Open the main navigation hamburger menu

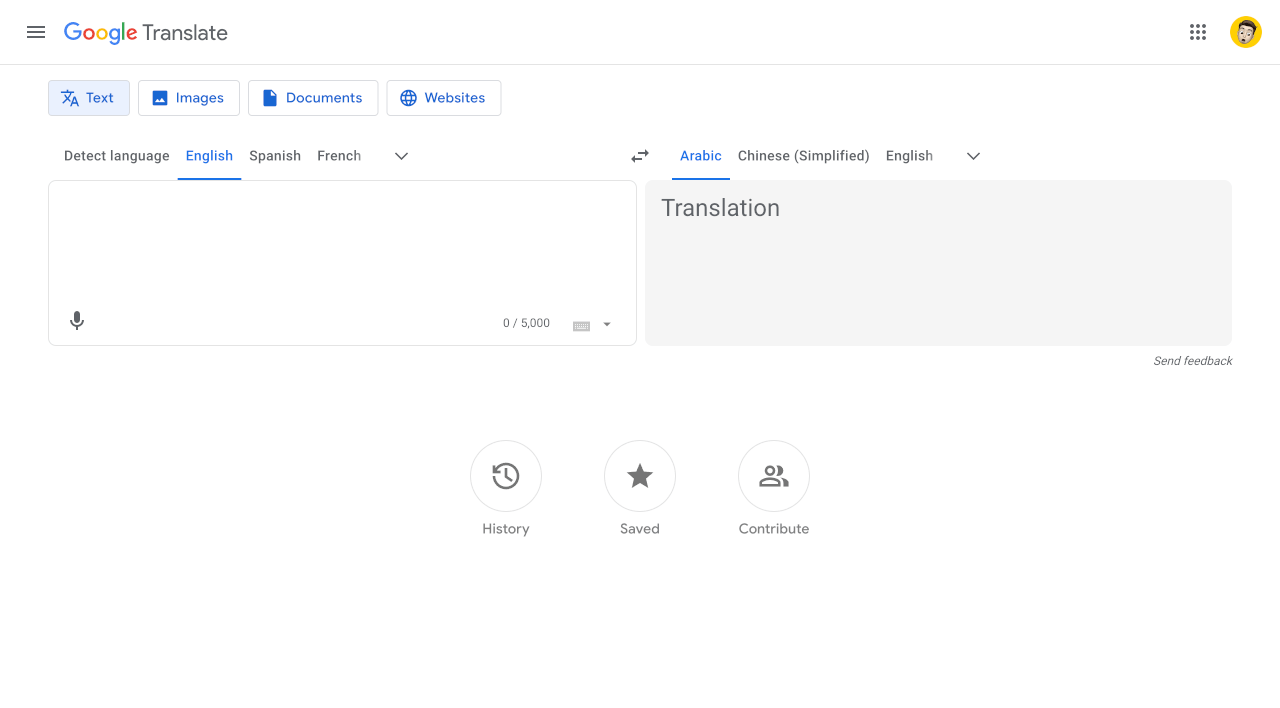(36, 31)
